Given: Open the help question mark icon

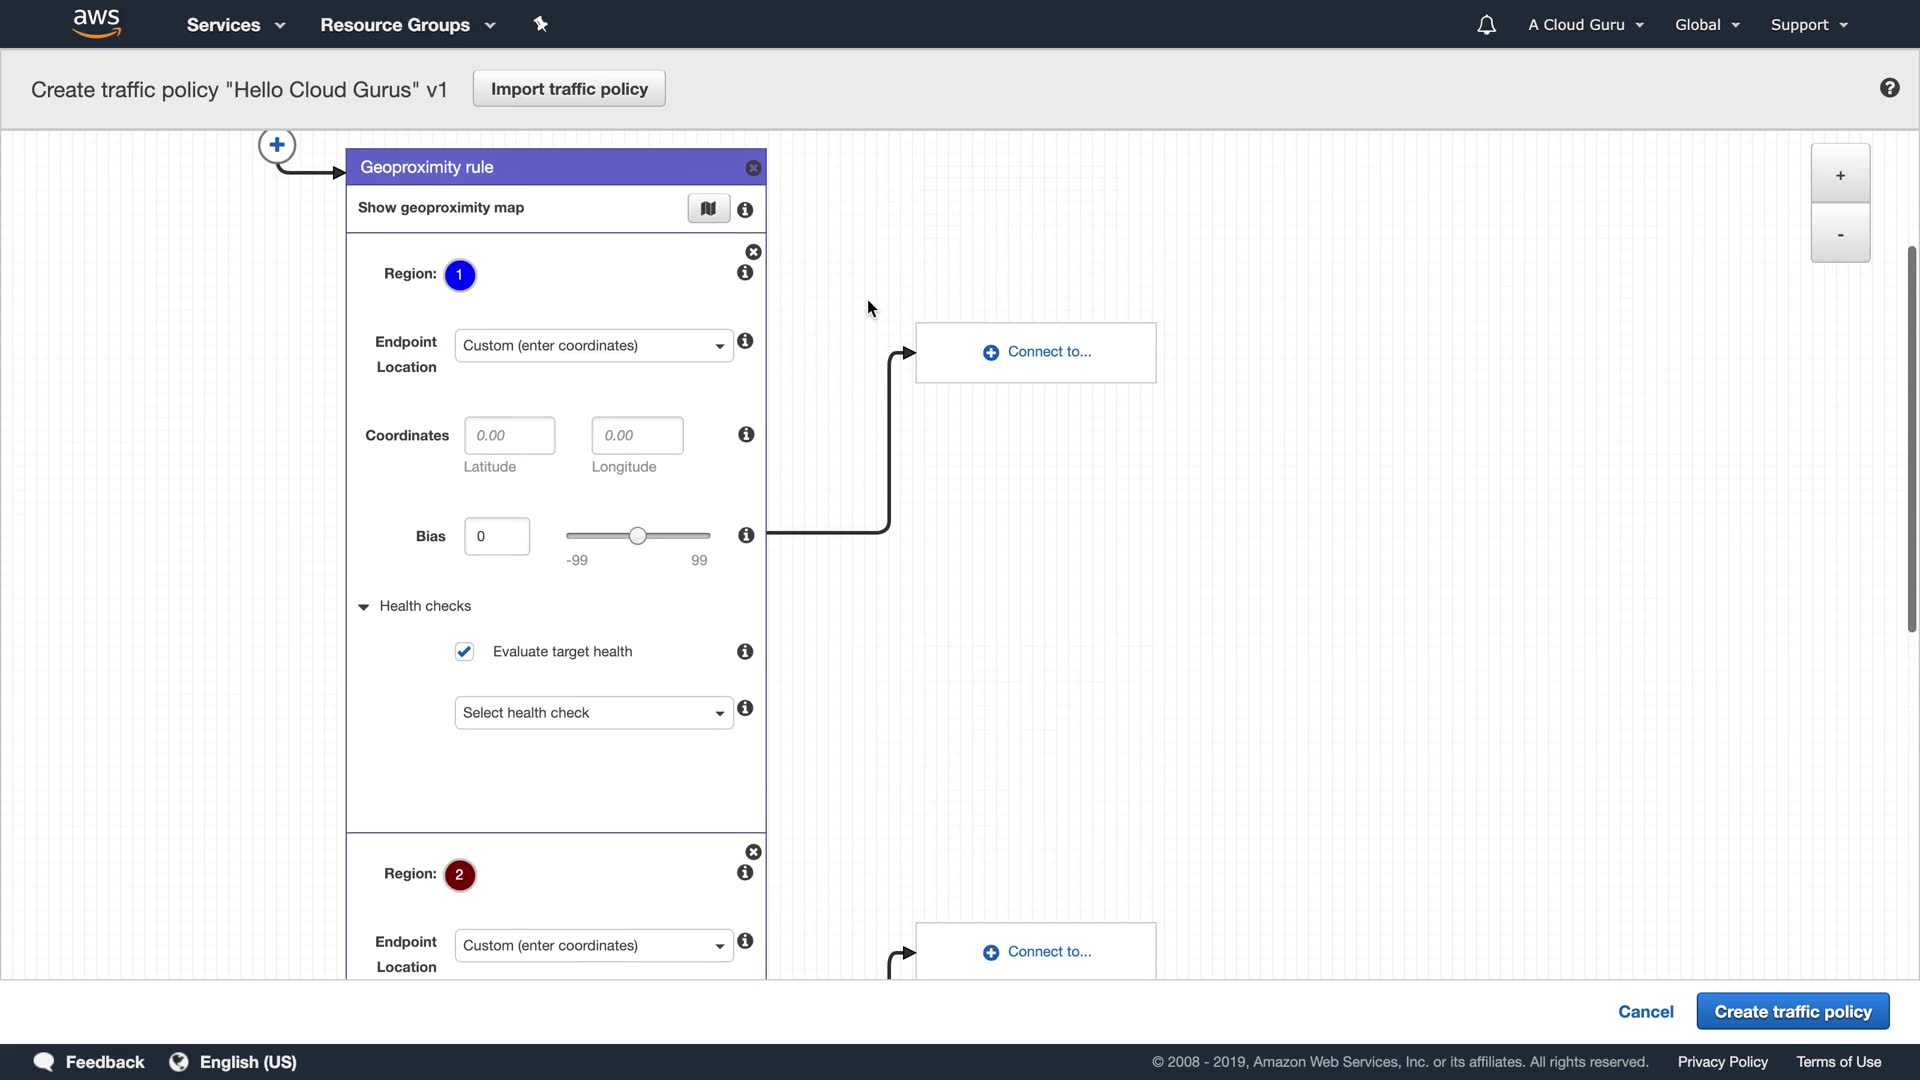Looking at the screenshot, I should (1889, 88).
